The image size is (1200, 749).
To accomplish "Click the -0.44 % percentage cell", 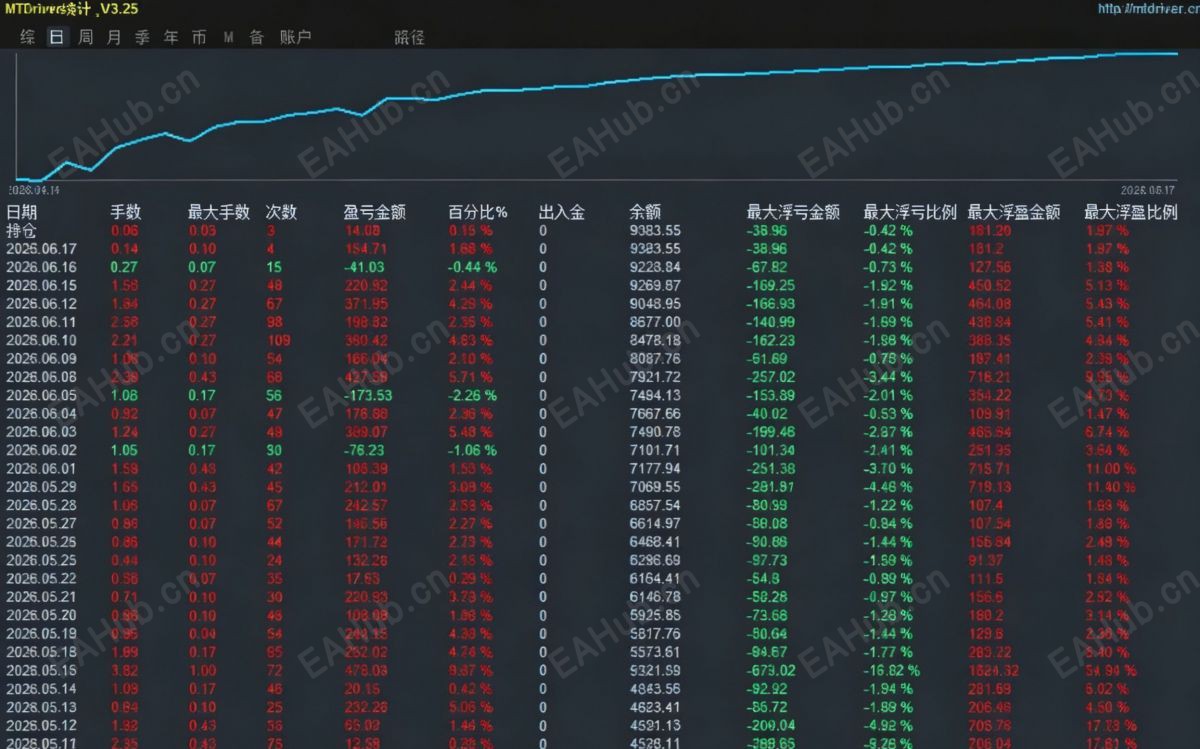I will point(471,267).
